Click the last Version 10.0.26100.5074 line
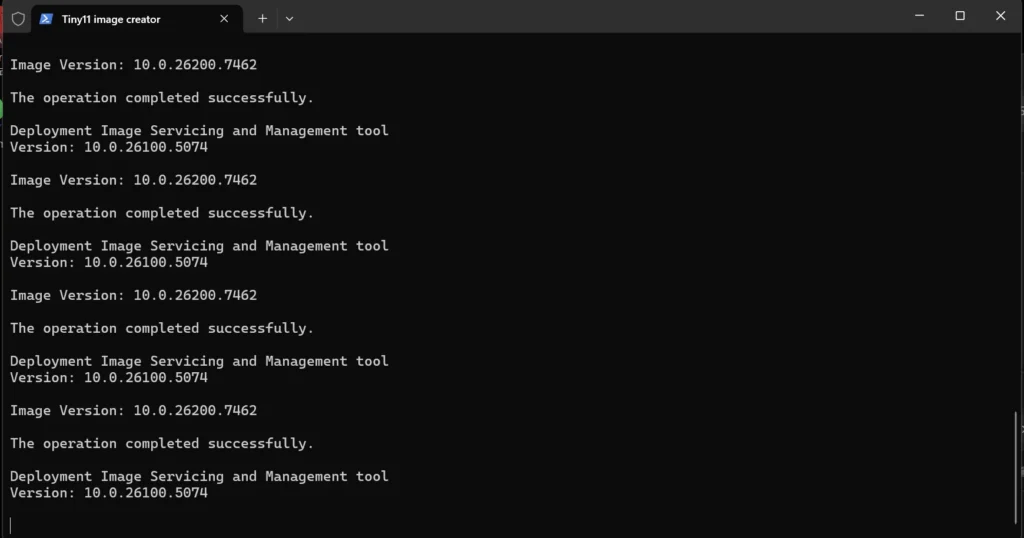Screen dimensions: 1024x538 coord(108,493)
